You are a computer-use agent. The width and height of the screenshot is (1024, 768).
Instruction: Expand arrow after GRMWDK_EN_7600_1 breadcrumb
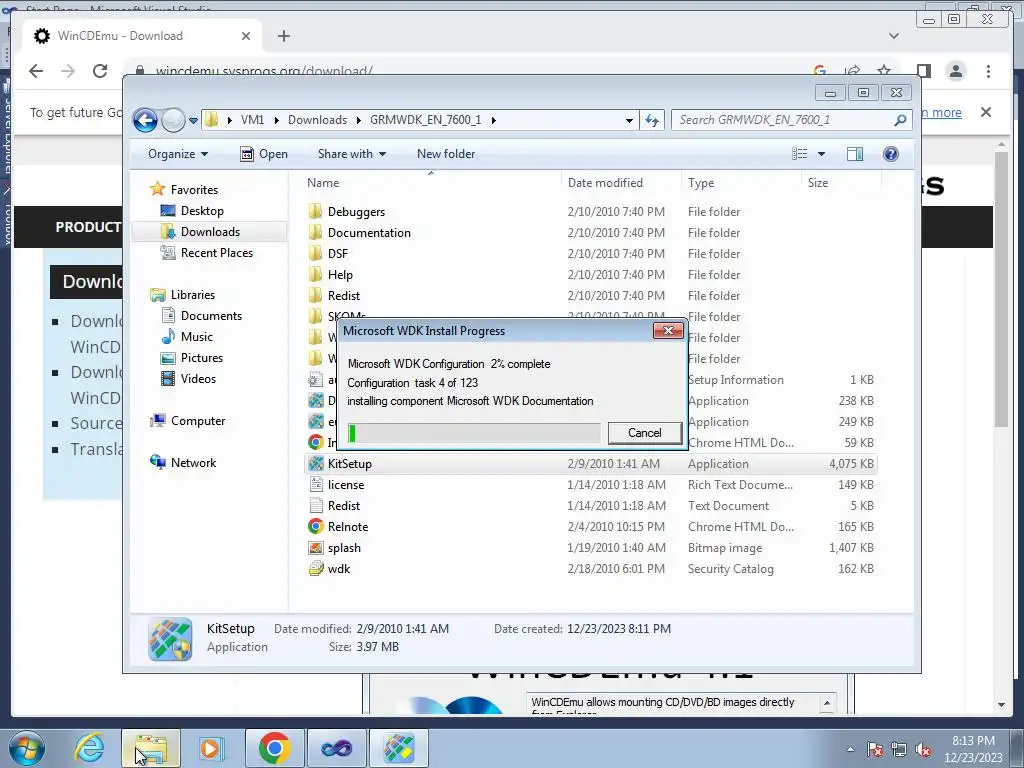click(494, 120)
